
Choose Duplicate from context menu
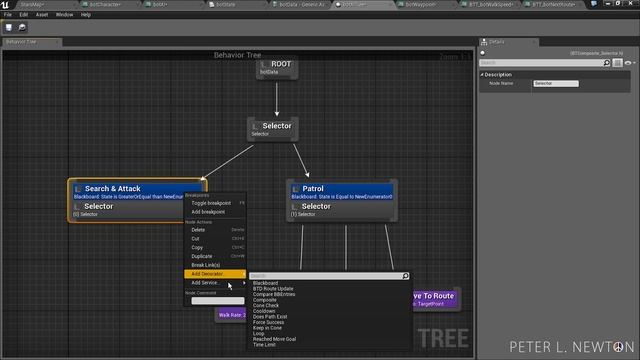pyautogui.click(x=215, y=256)
